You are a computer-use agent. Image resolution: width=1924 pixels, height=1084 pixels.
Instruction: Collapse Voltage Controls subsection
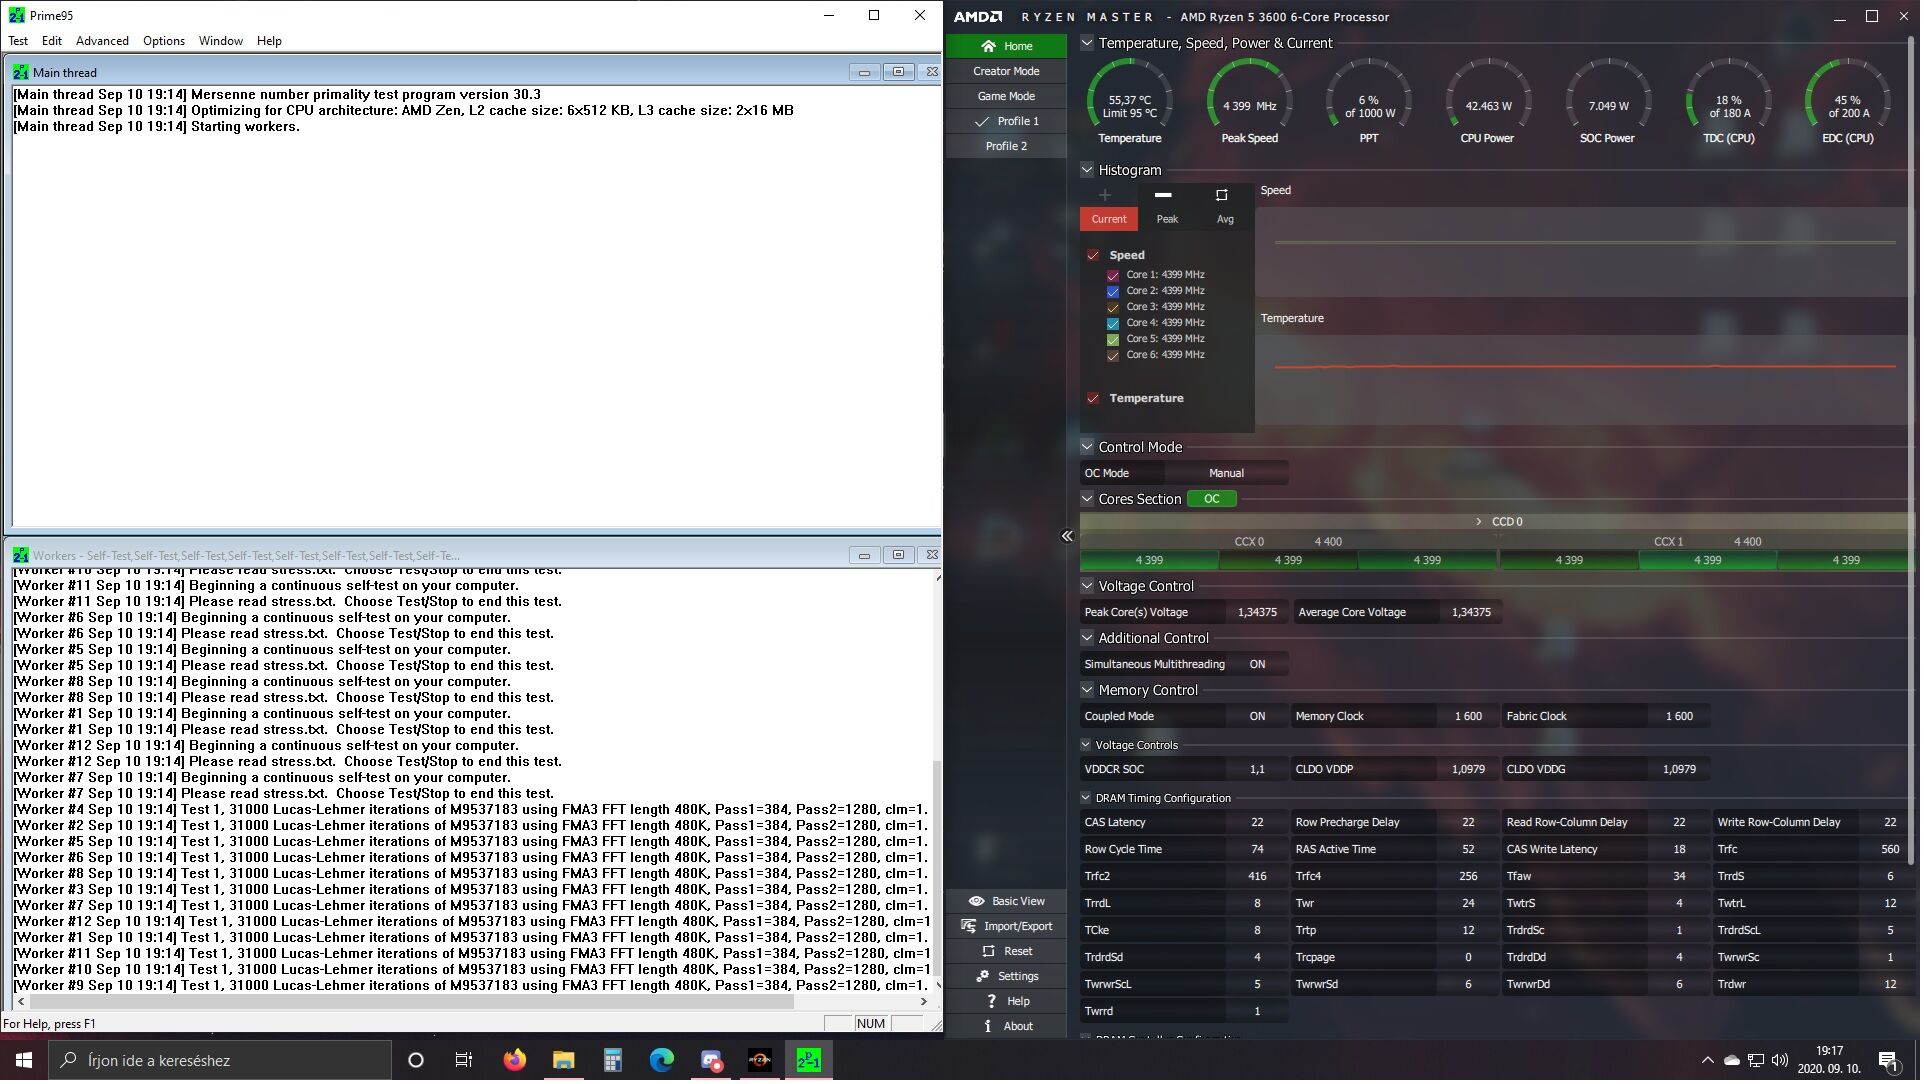1087,746
